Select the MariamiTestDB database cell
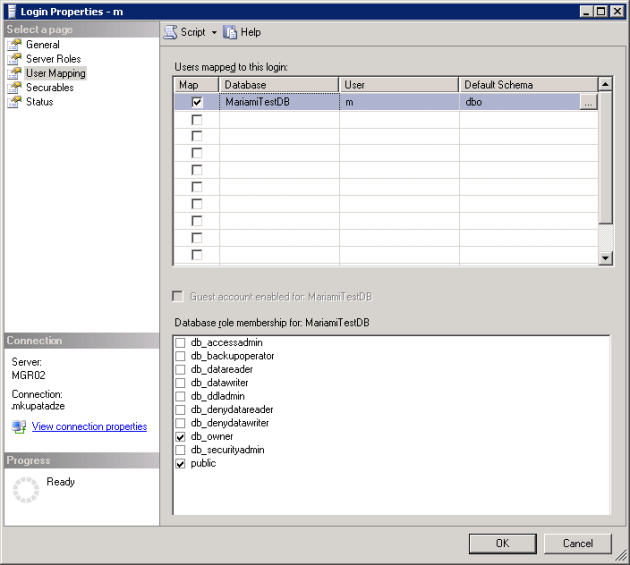 pyautogui.click(x=279, y=102)
